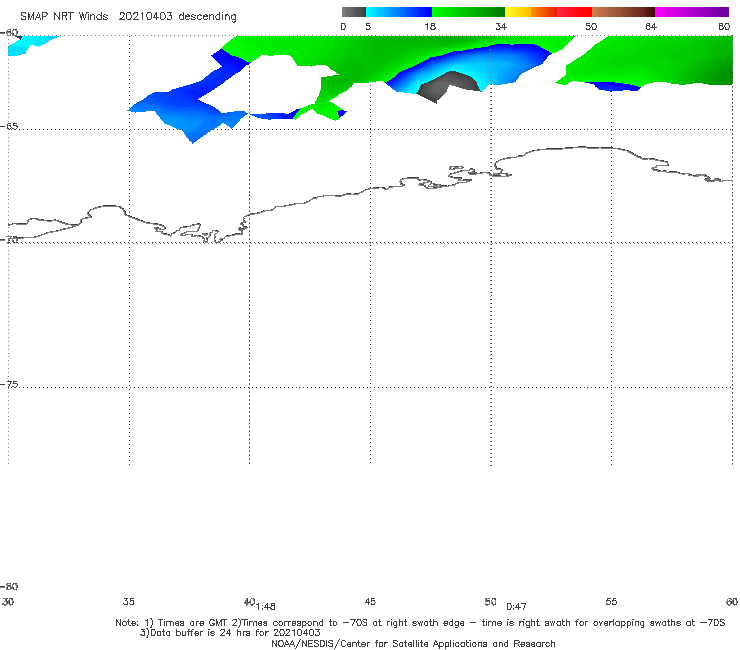Click the latitude label '-80'
Viewport: 740px width, 650px height.
click(x=9, y=587)
